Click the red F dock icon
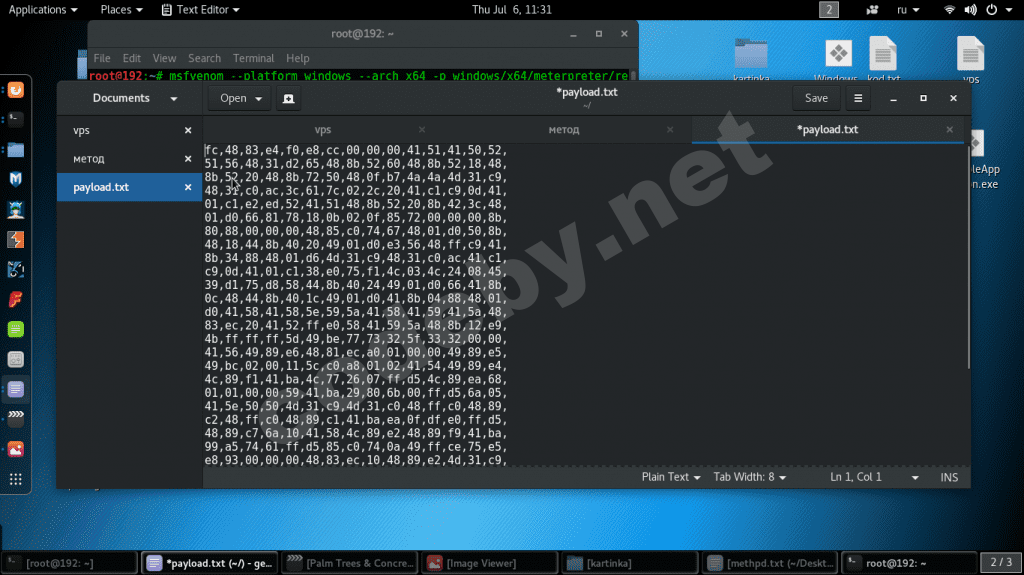Viewport: 1024px width, 575px height. [x=16, y=299]
